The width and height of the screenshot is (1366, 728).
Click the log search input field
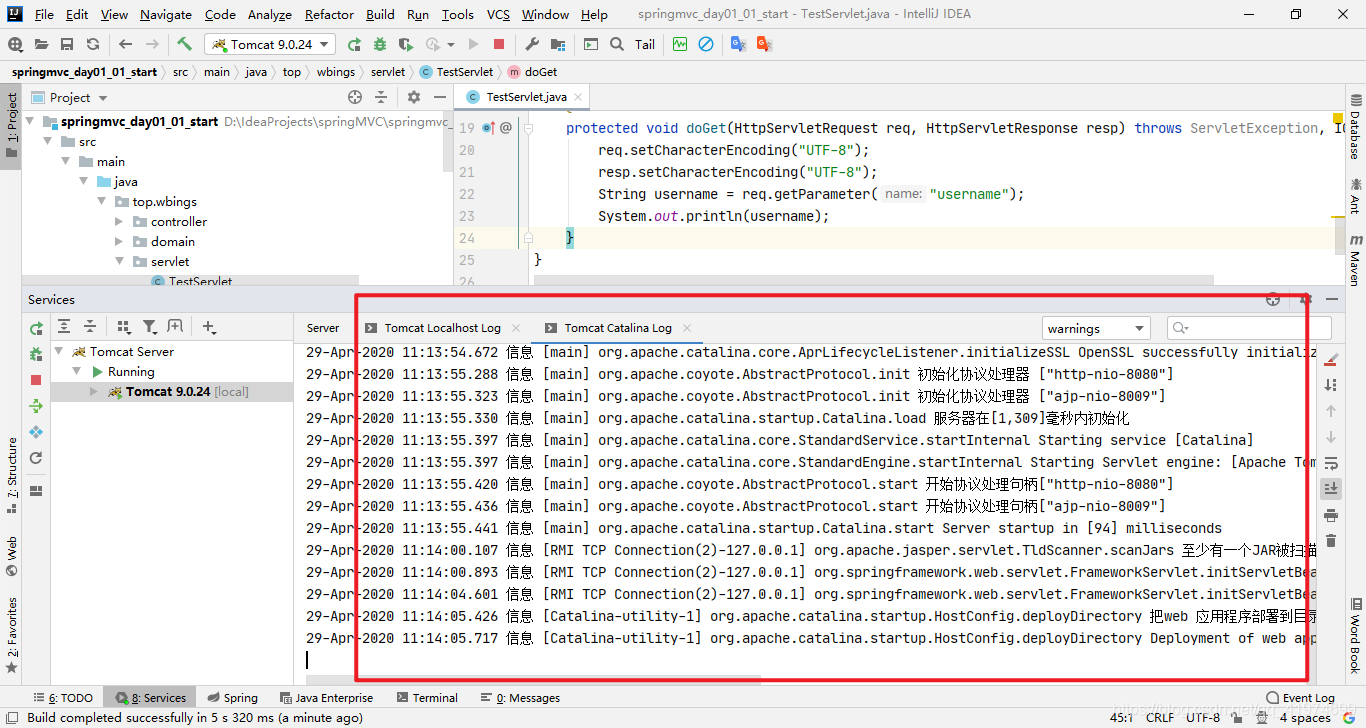click(x=1249, y=328)
